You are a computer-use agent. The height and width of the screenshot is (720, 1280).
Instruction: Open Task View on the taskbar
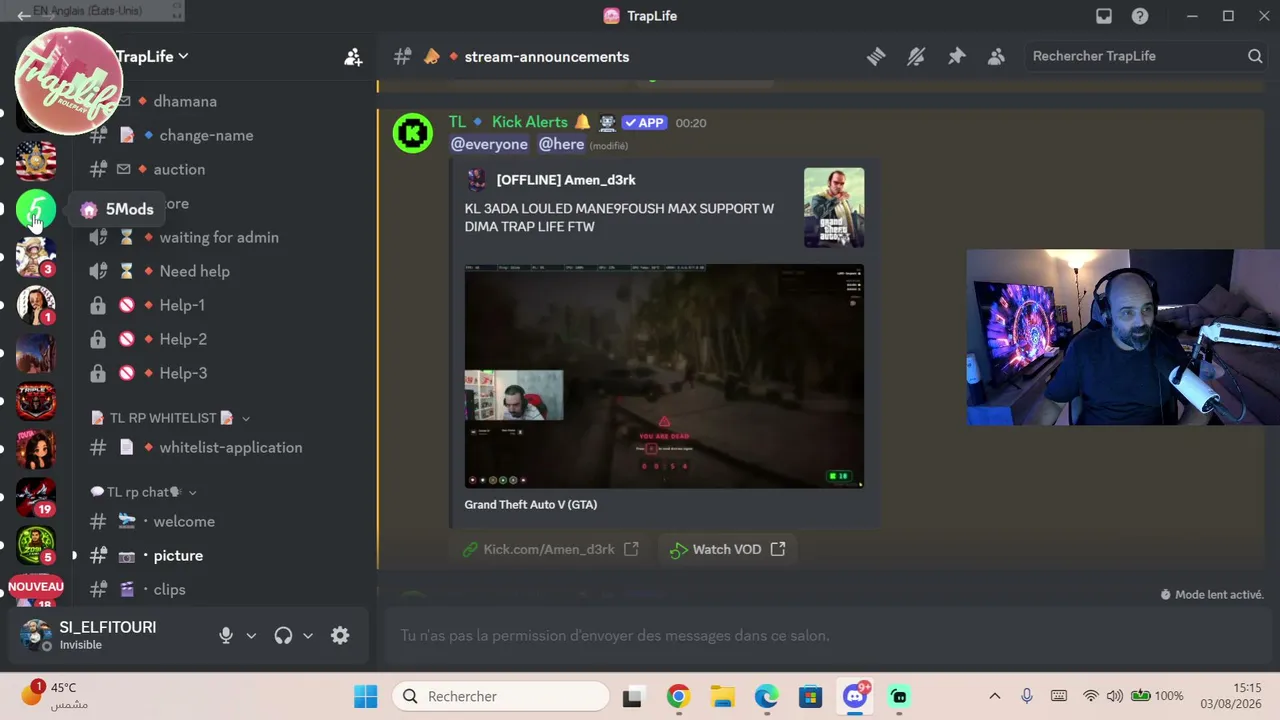coord(632,697)
